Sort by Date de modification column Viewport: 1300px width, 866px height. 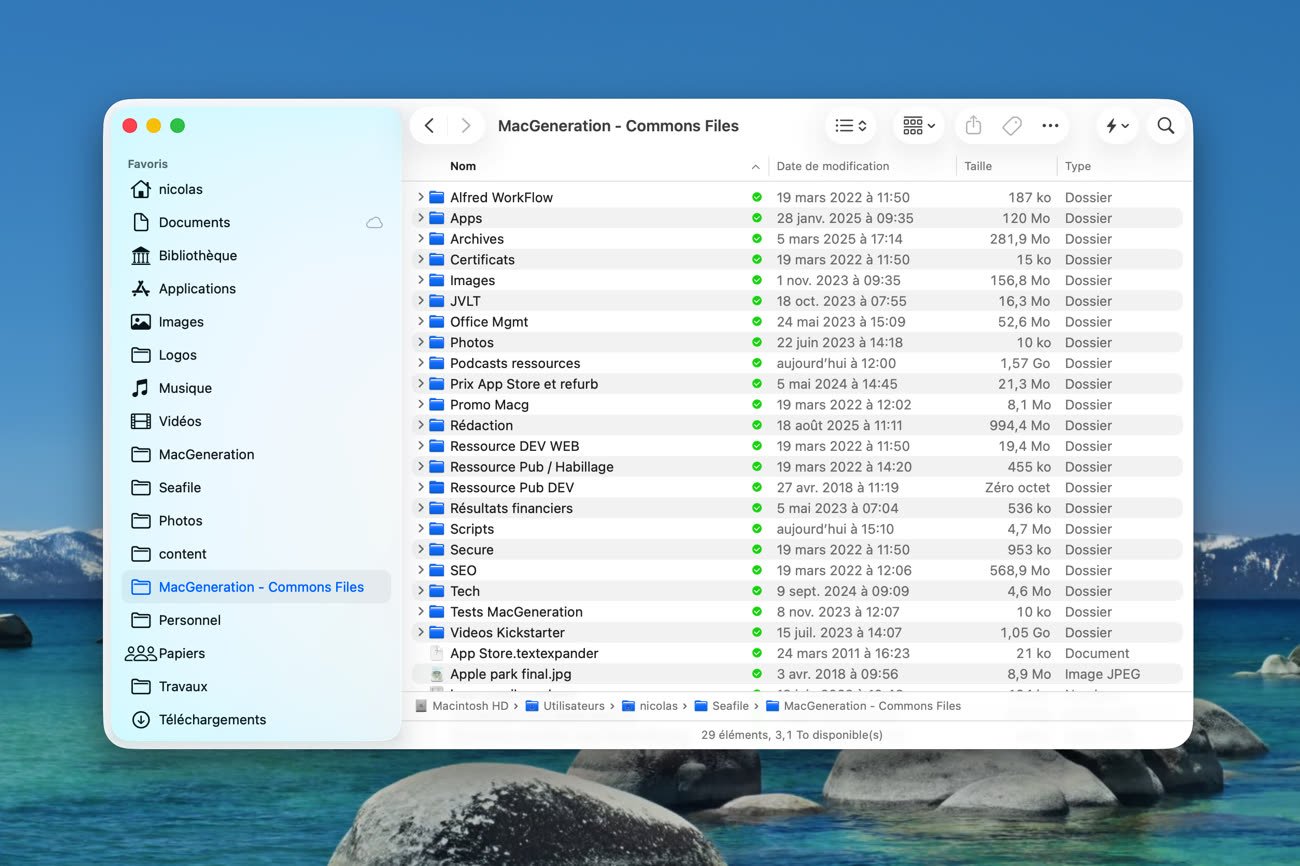pos(832,167)
